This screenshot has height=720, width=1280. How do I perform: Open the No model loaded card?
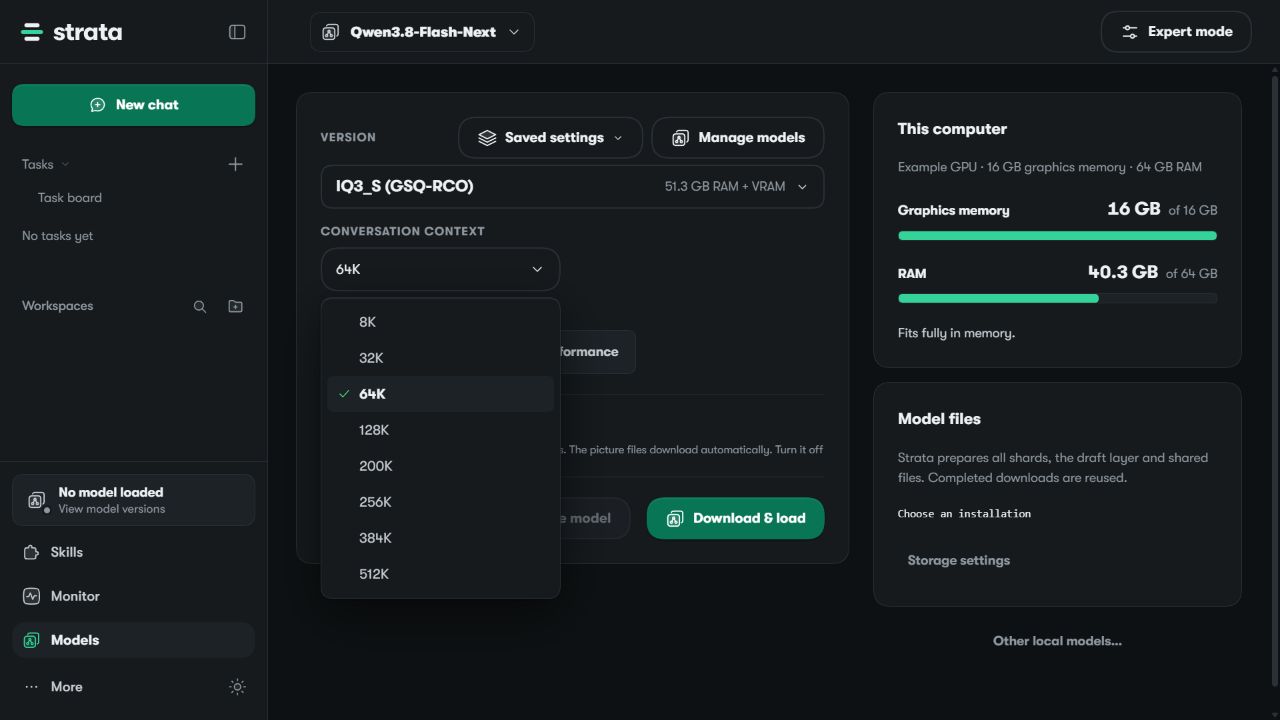pyautogui.click(x=133, y=500)
